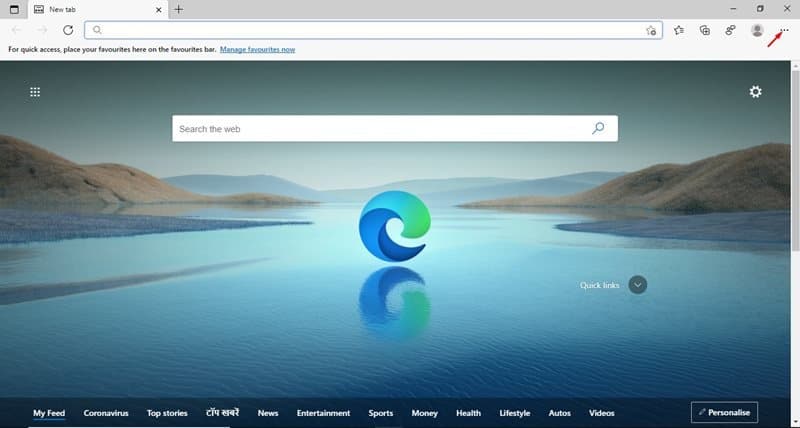Screen dimensions: 800x428
Task: Click the magnifier search button
Action: click(598, 128)
